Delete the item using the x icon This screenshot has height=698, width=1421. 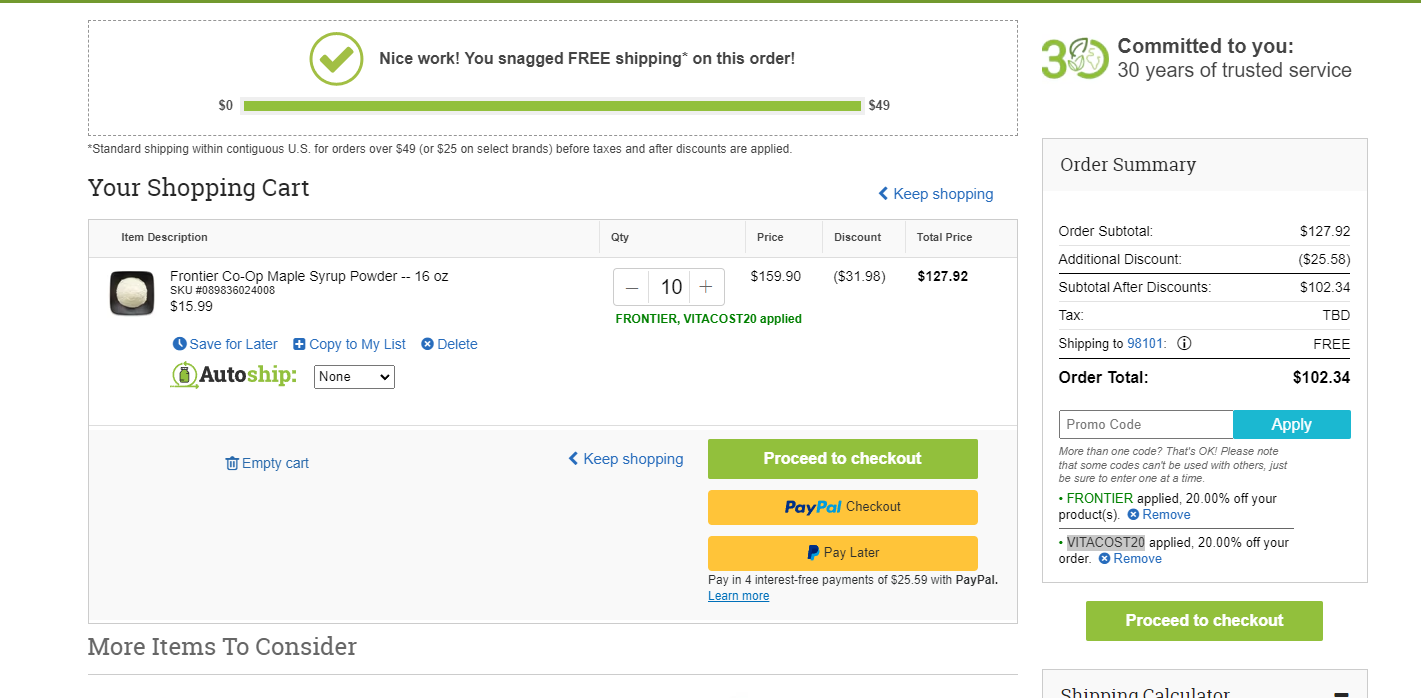[427, 344]
